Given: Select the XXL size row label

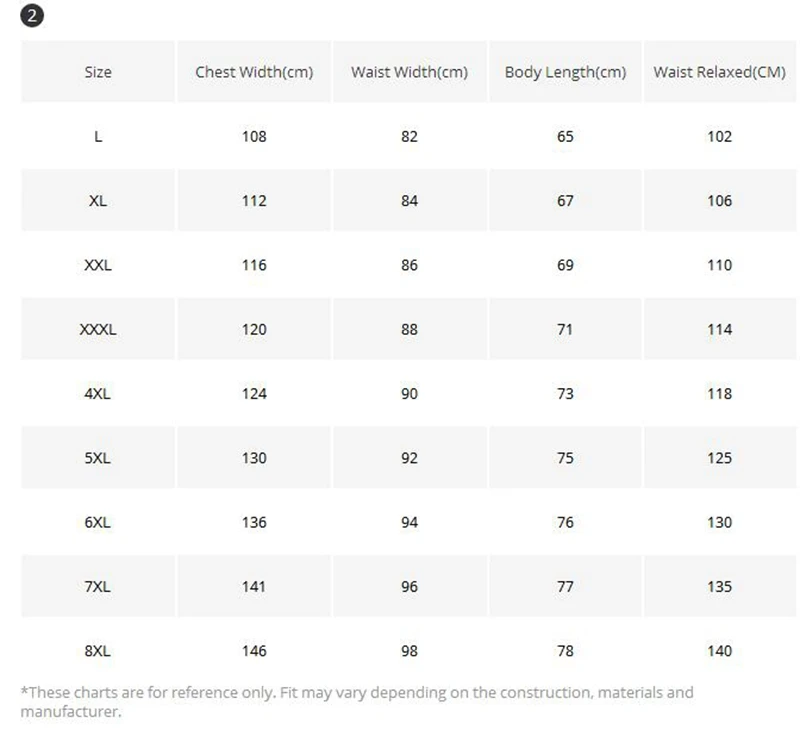Looking at the screenshot, I should click(x=98, y=265).
